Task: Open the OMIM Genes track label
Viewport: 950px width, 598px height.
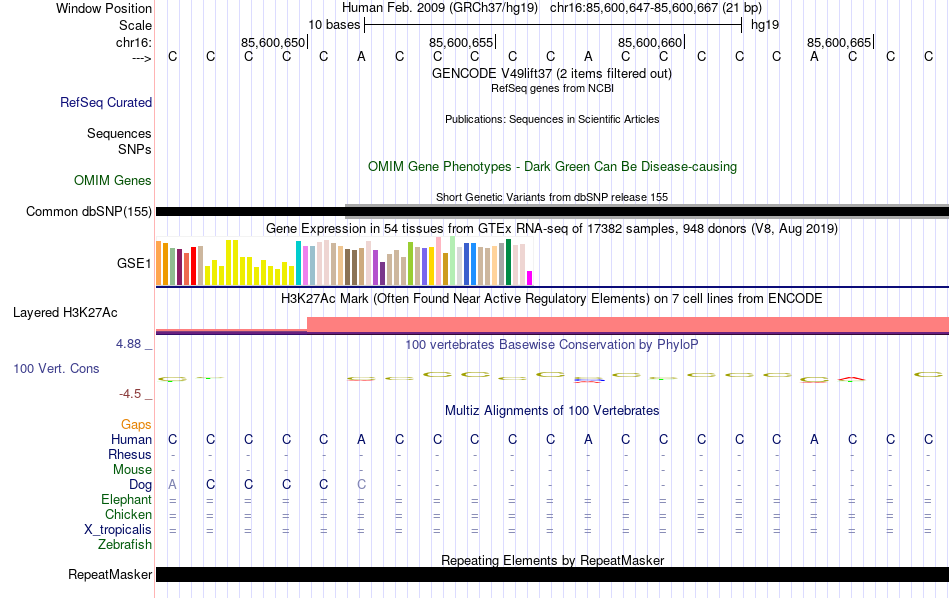Action: pos(112,181)
